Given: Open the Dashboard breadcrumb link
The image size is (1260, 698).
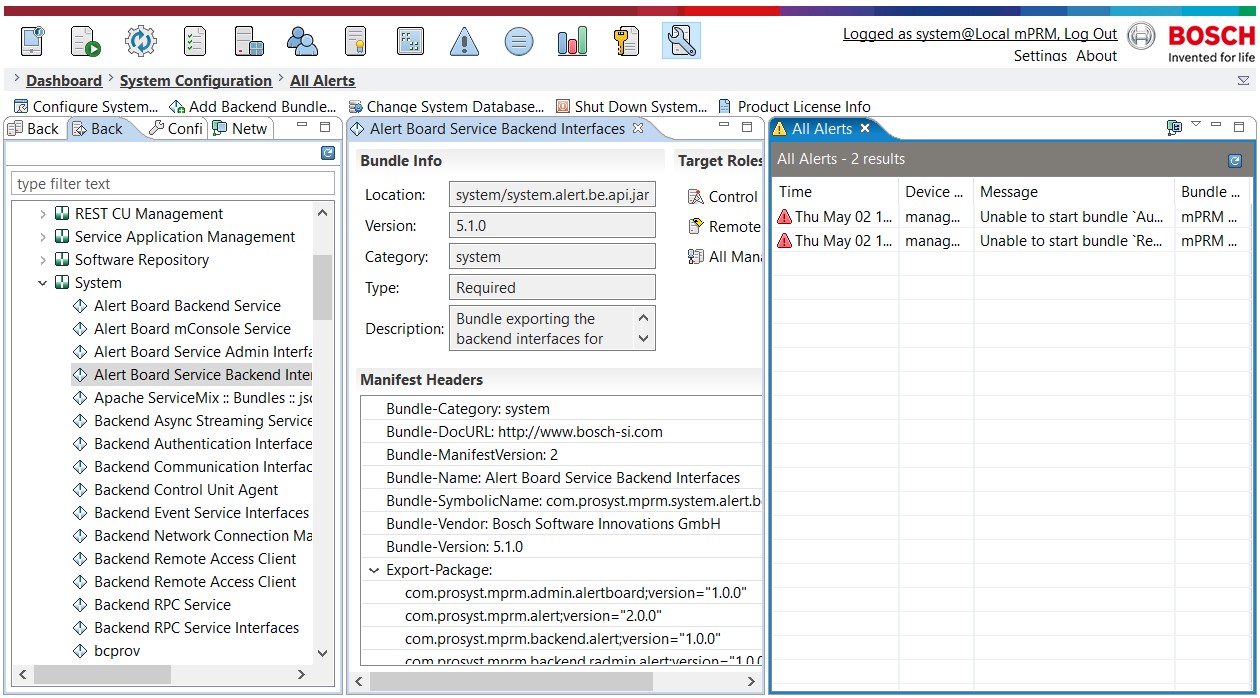Looking at the screenshot, I should pos(64,81).
